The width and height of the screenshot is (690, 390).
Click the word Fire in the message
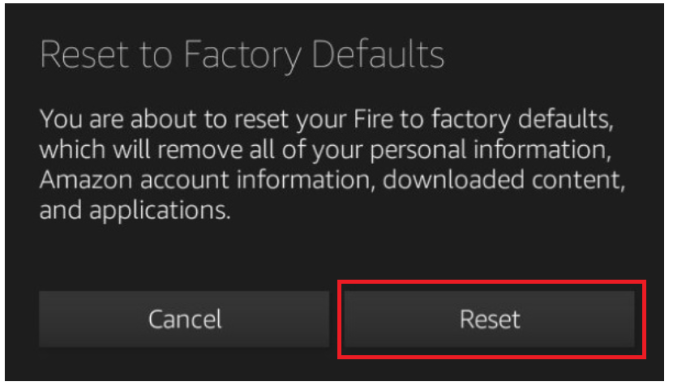[373, 119]
